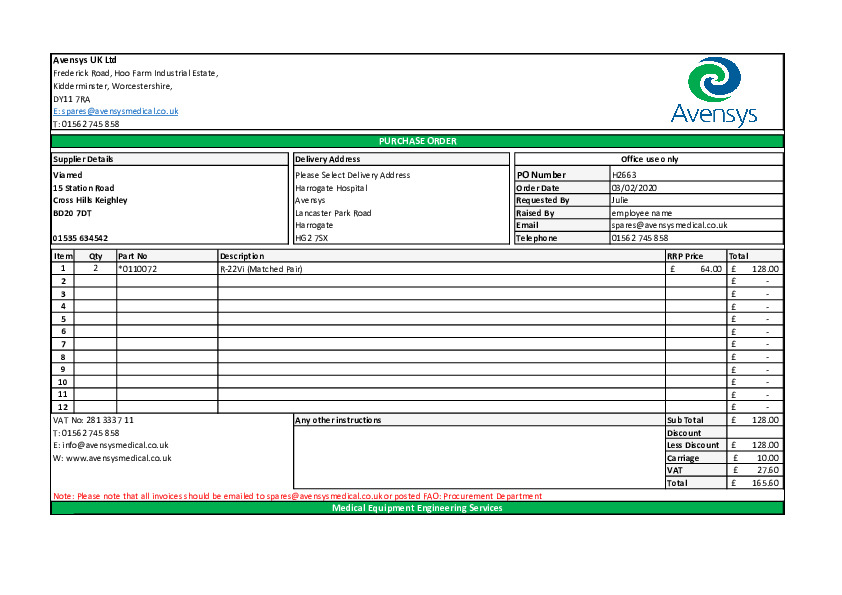Open 'Please Select Delivery Address' field

coord(353,175)
